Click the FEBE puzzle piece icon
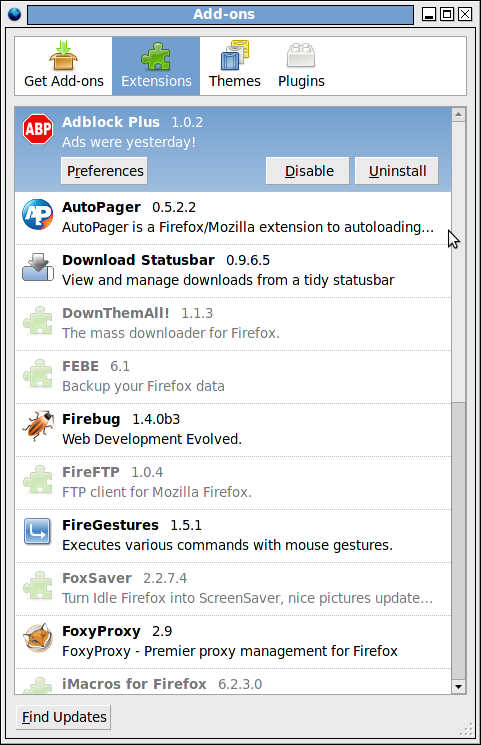The width and height of the screenshot is (481, 745). (x=38, y=373)
